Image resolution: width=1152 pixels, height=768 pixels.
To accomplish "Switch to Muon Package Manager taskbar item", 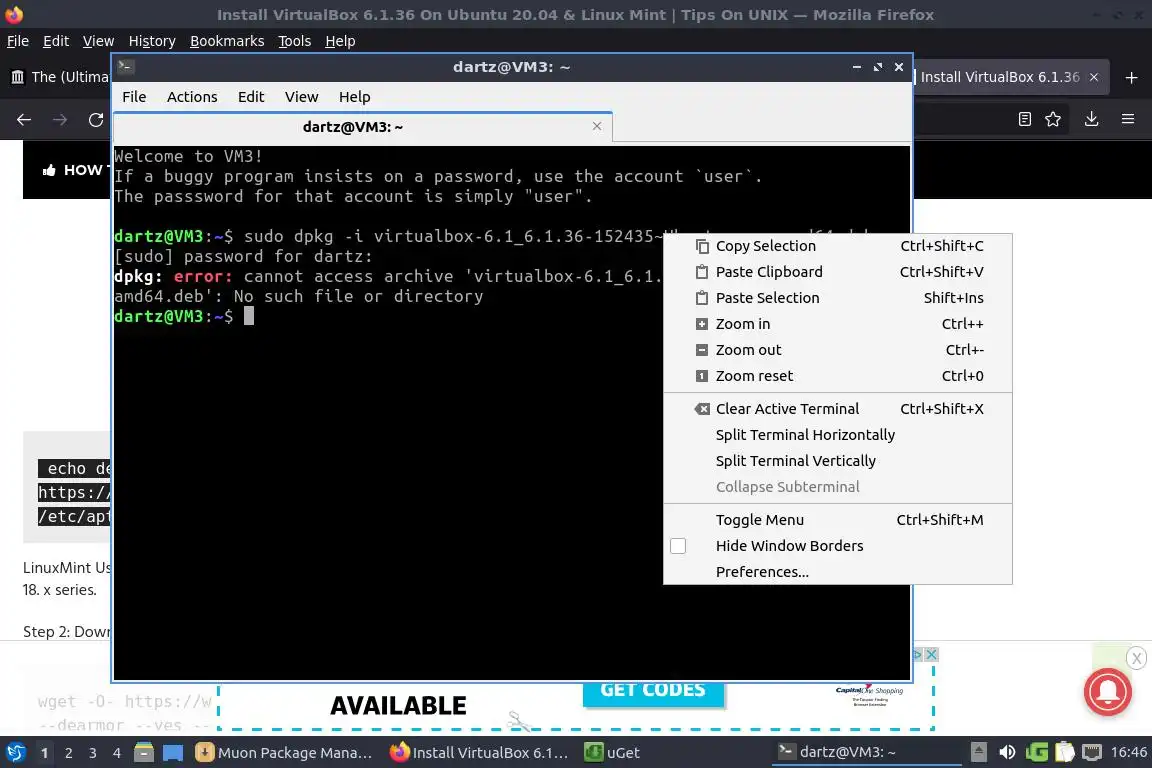I will [284, 753].
